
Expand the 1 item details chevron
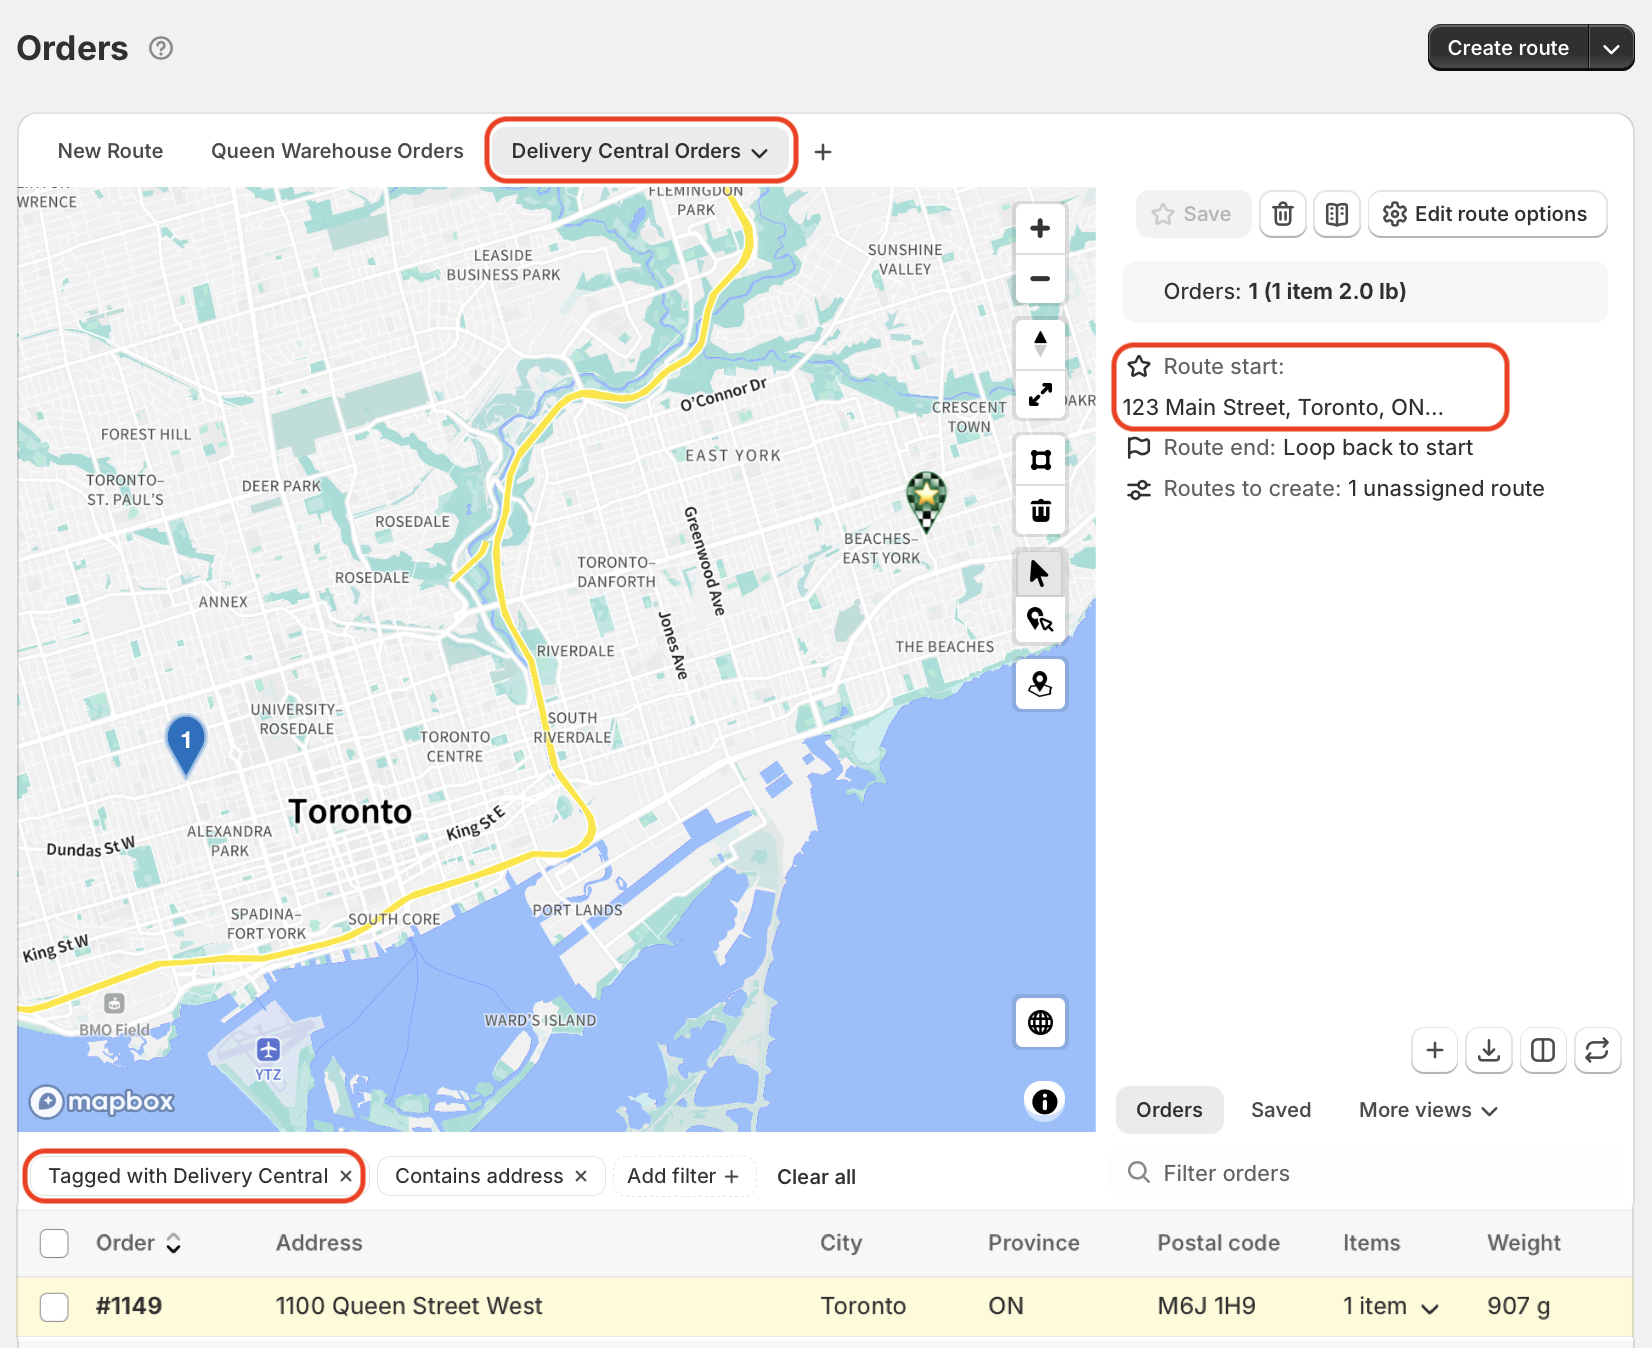pos(1430,1308)
